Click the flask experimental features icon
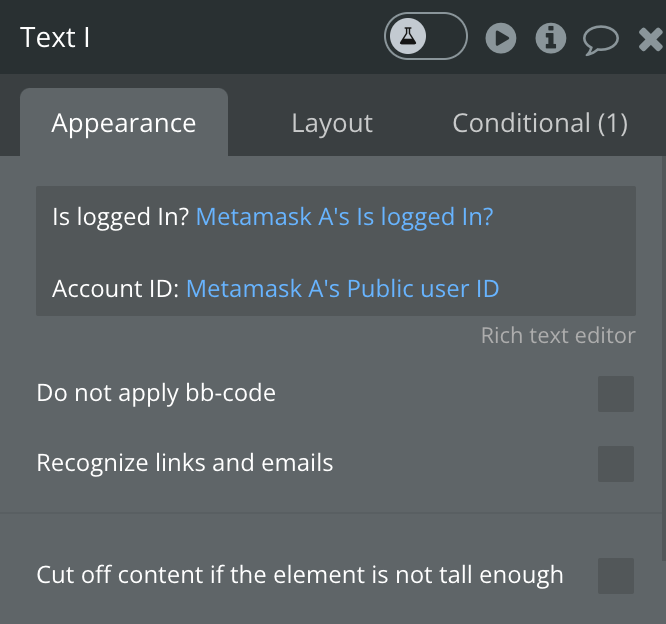This screenshot has width=666, height=624. (x=408, y=37)
